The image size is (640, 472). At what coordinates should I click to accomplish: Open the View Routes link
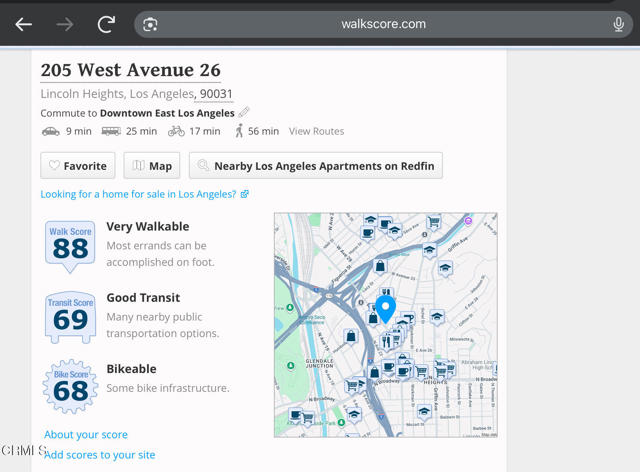[316, 131]
